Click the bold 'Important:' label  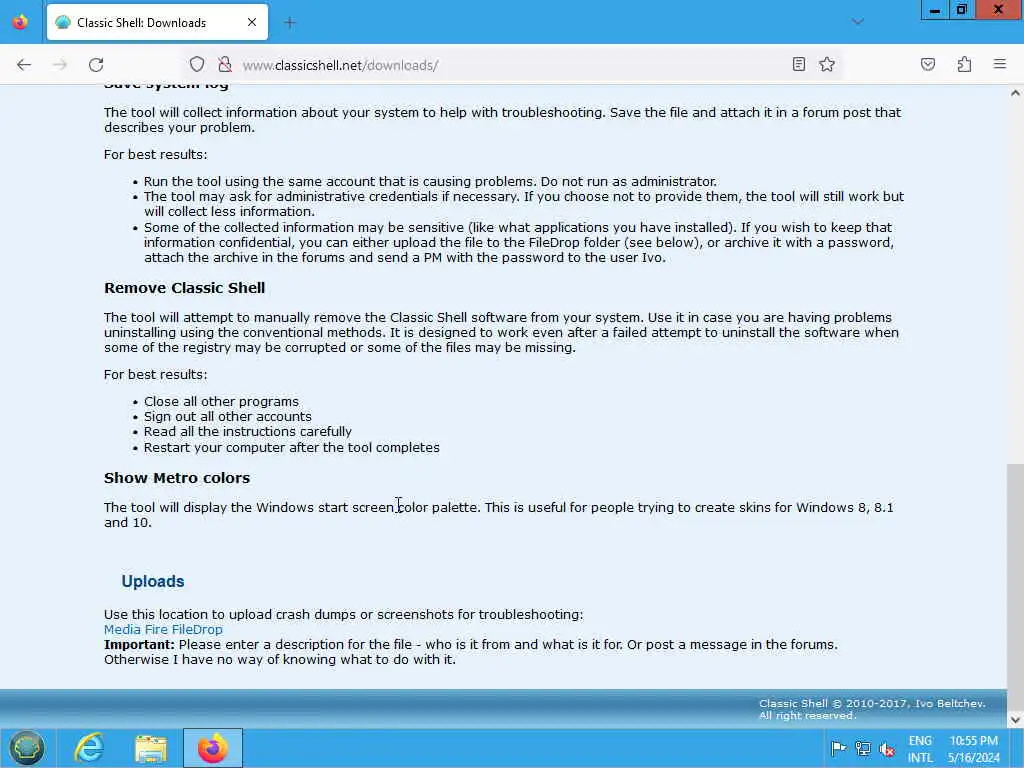point(139,645)
